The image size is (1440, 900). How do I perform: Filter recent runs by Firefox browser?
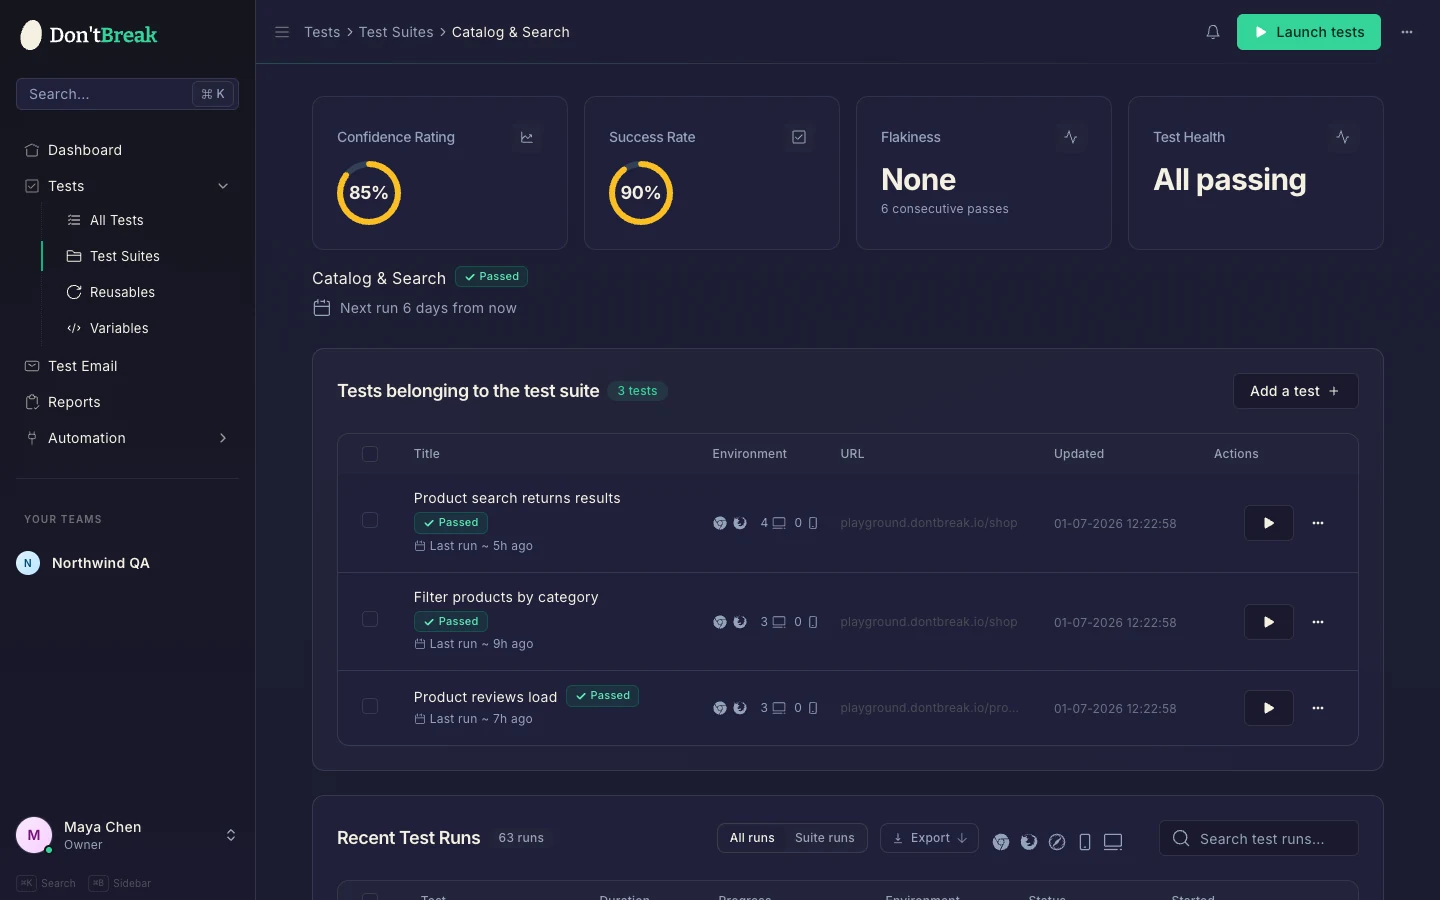click(1029, 842)
